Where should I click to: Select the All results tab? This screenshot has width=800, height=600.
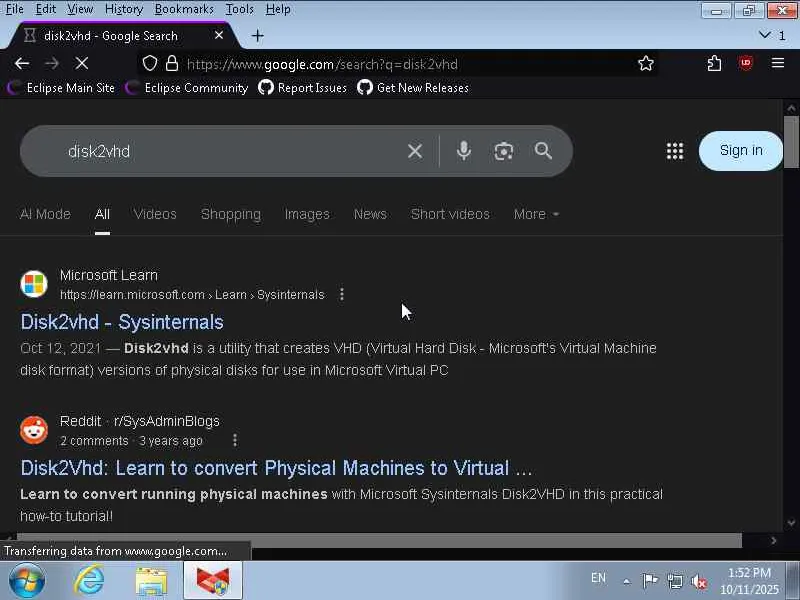(x=102, y=214)
